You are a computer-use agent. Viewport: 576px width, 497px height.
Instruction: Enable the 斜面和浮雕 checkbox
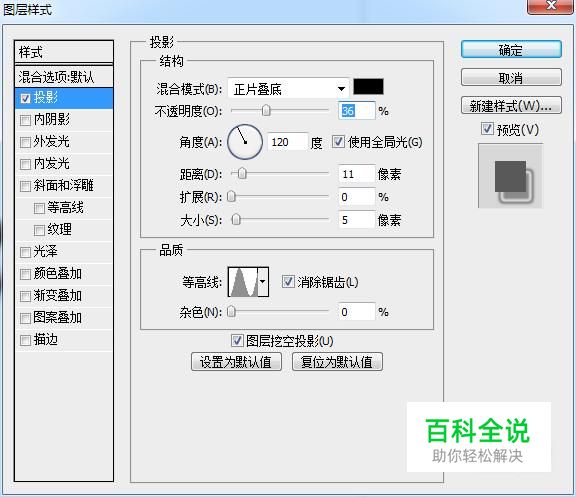[x=25, y=186]
